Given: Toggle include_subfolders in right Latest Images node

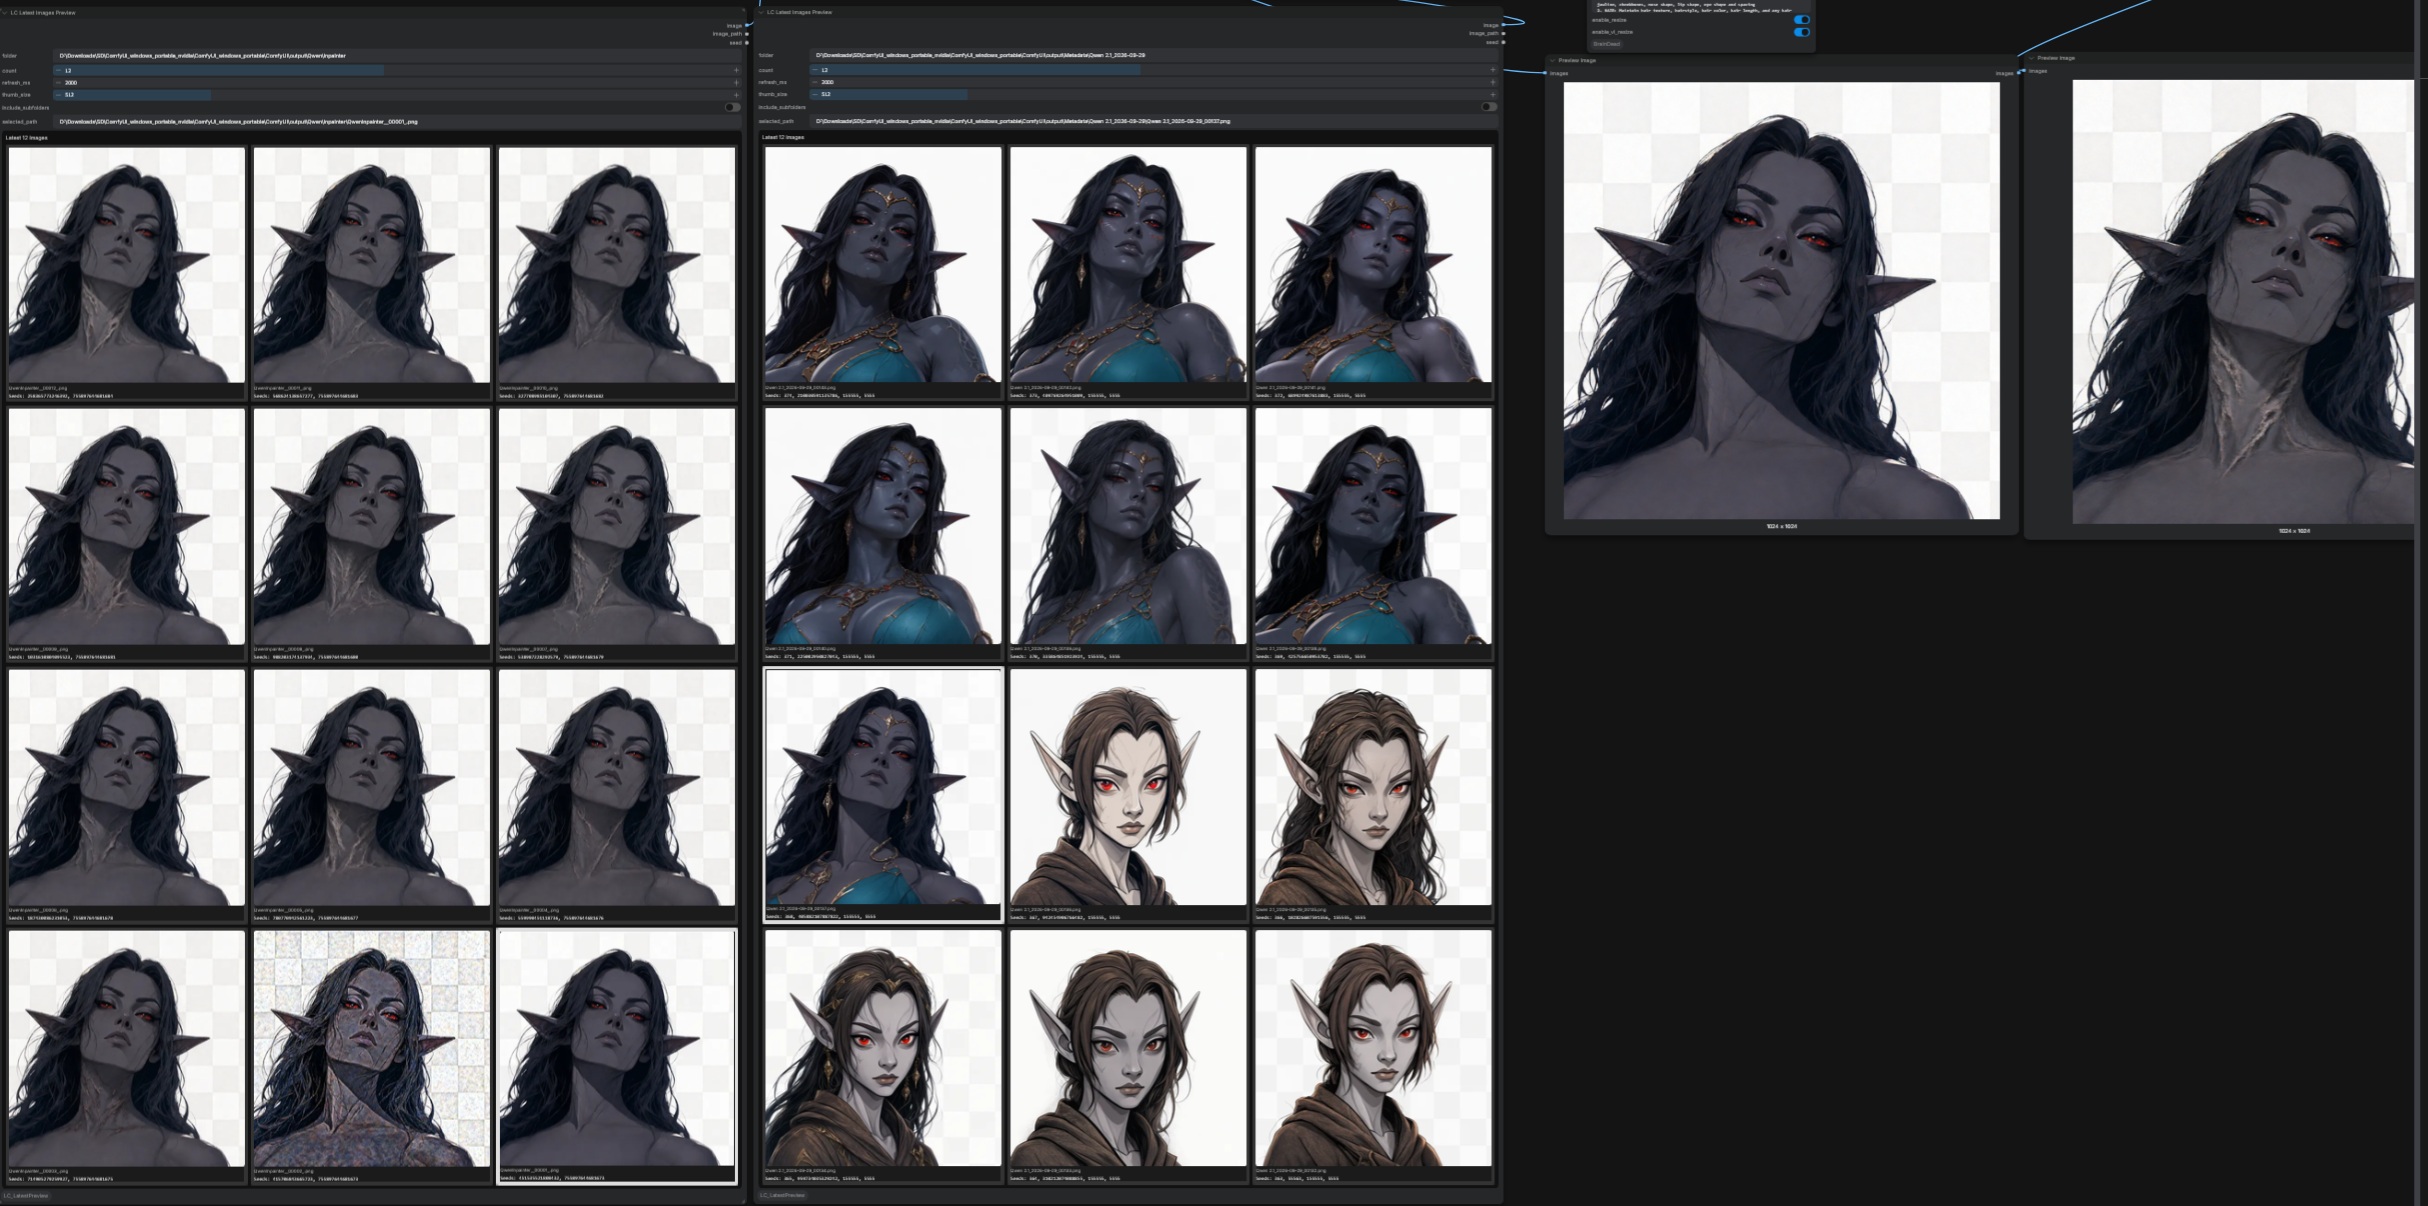Looking at the screenshot, I should tap(1489, 106).
